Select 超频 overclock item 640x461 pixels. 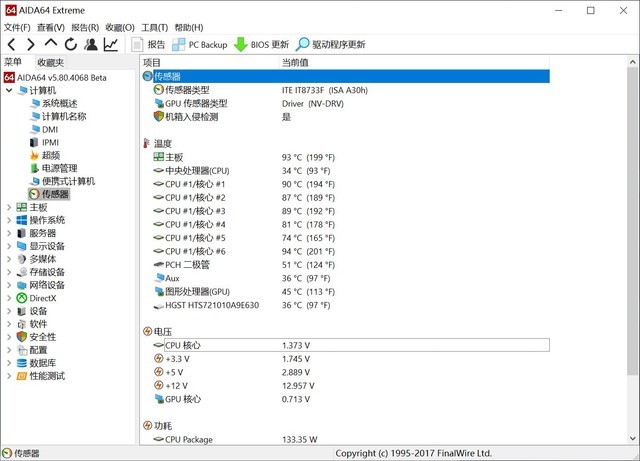[x=45, y=155]
